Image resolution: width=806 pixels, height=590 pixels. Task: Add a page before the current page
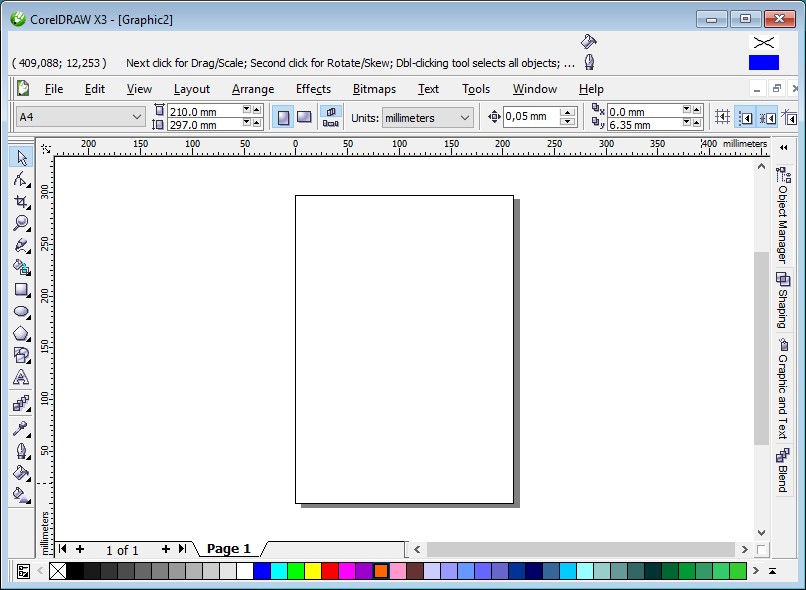(x=80, y=549)
